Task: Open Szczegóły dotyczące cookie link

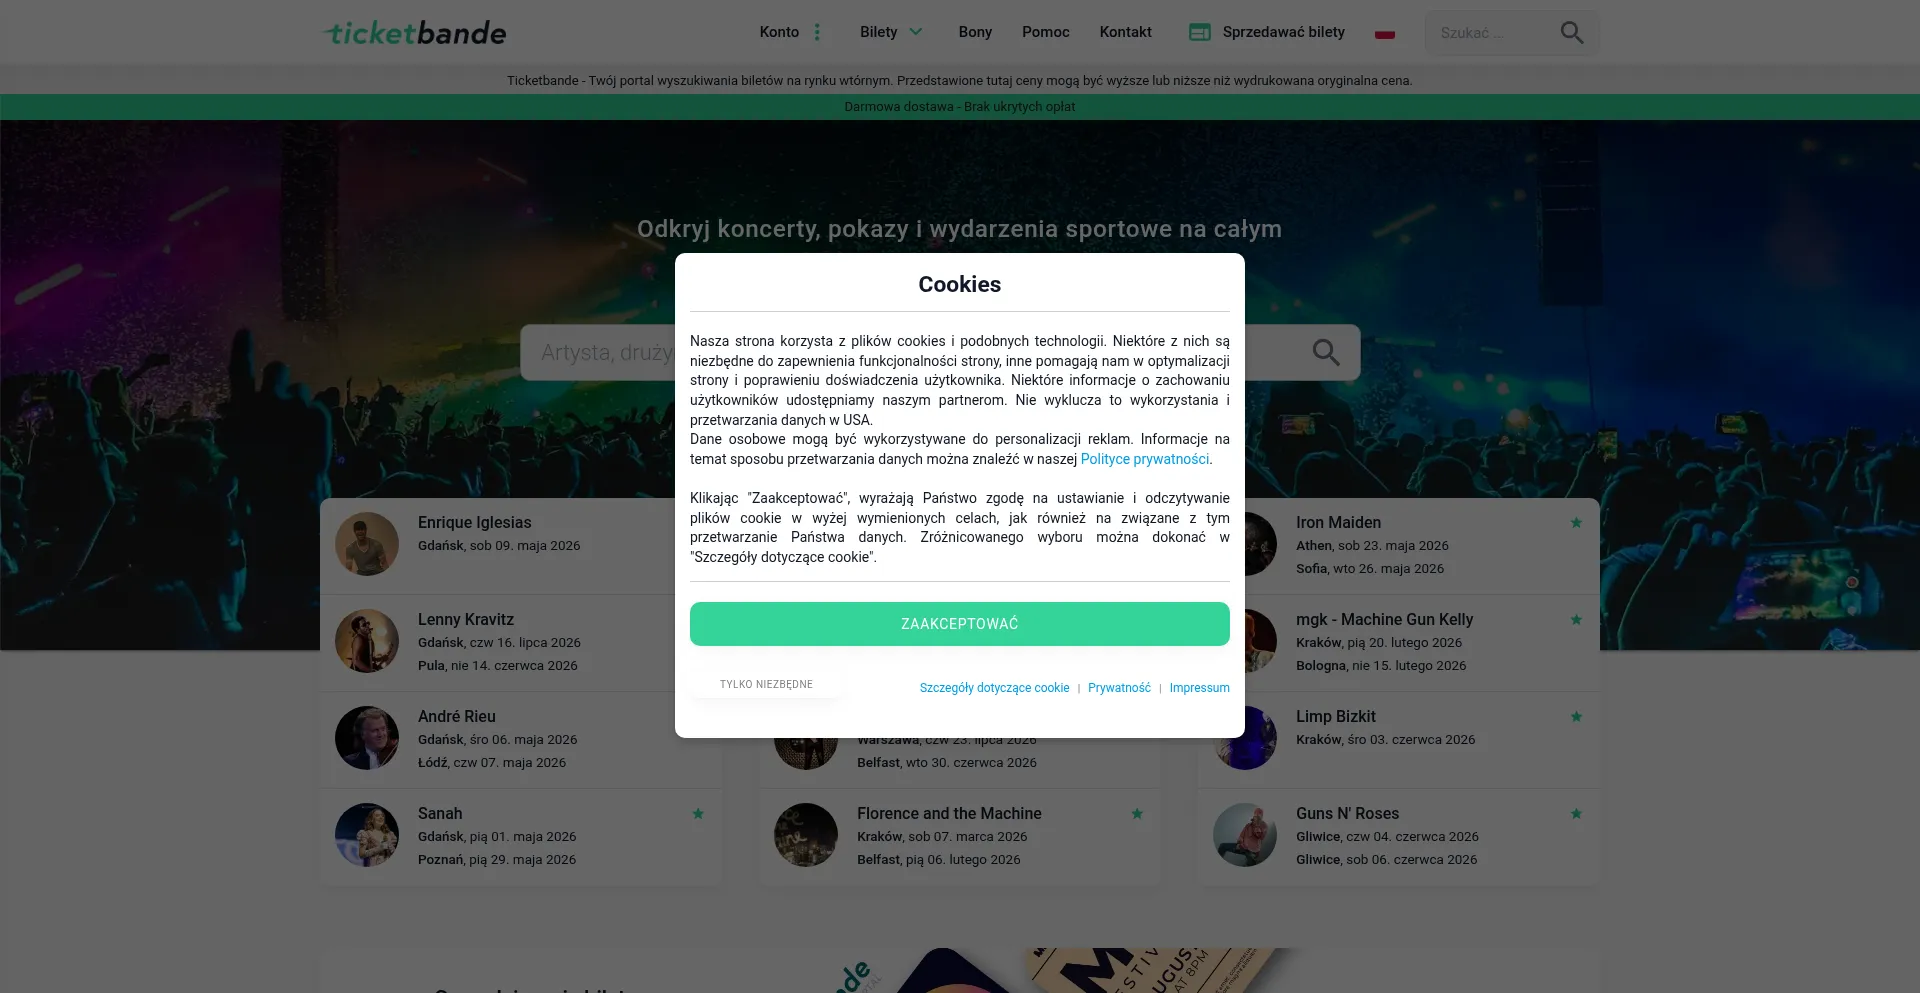Action: click(994, 688)
